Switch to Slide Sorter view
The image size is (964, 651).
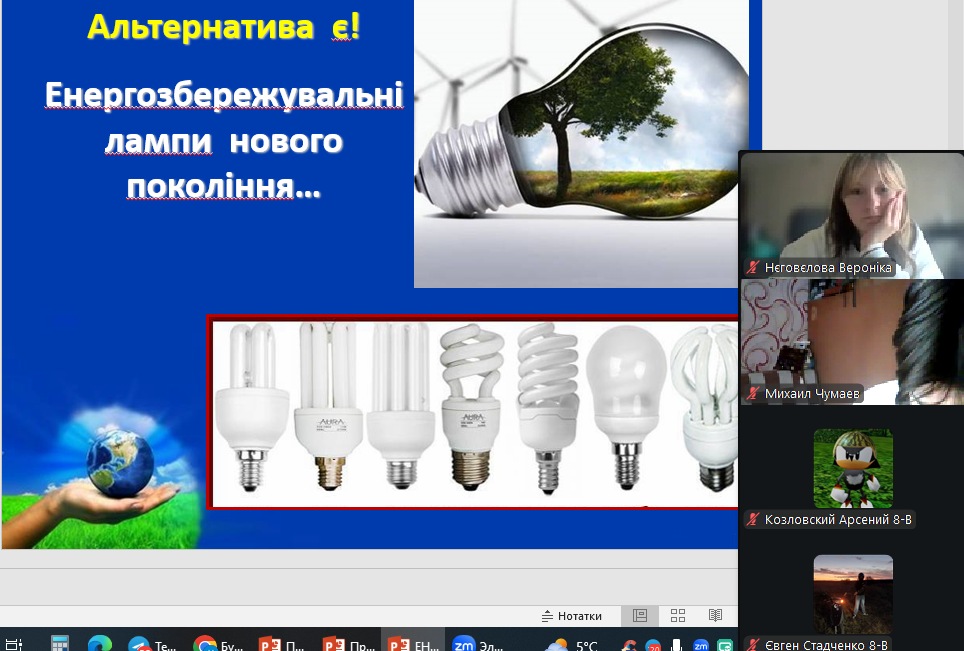(x=677, y=616)
